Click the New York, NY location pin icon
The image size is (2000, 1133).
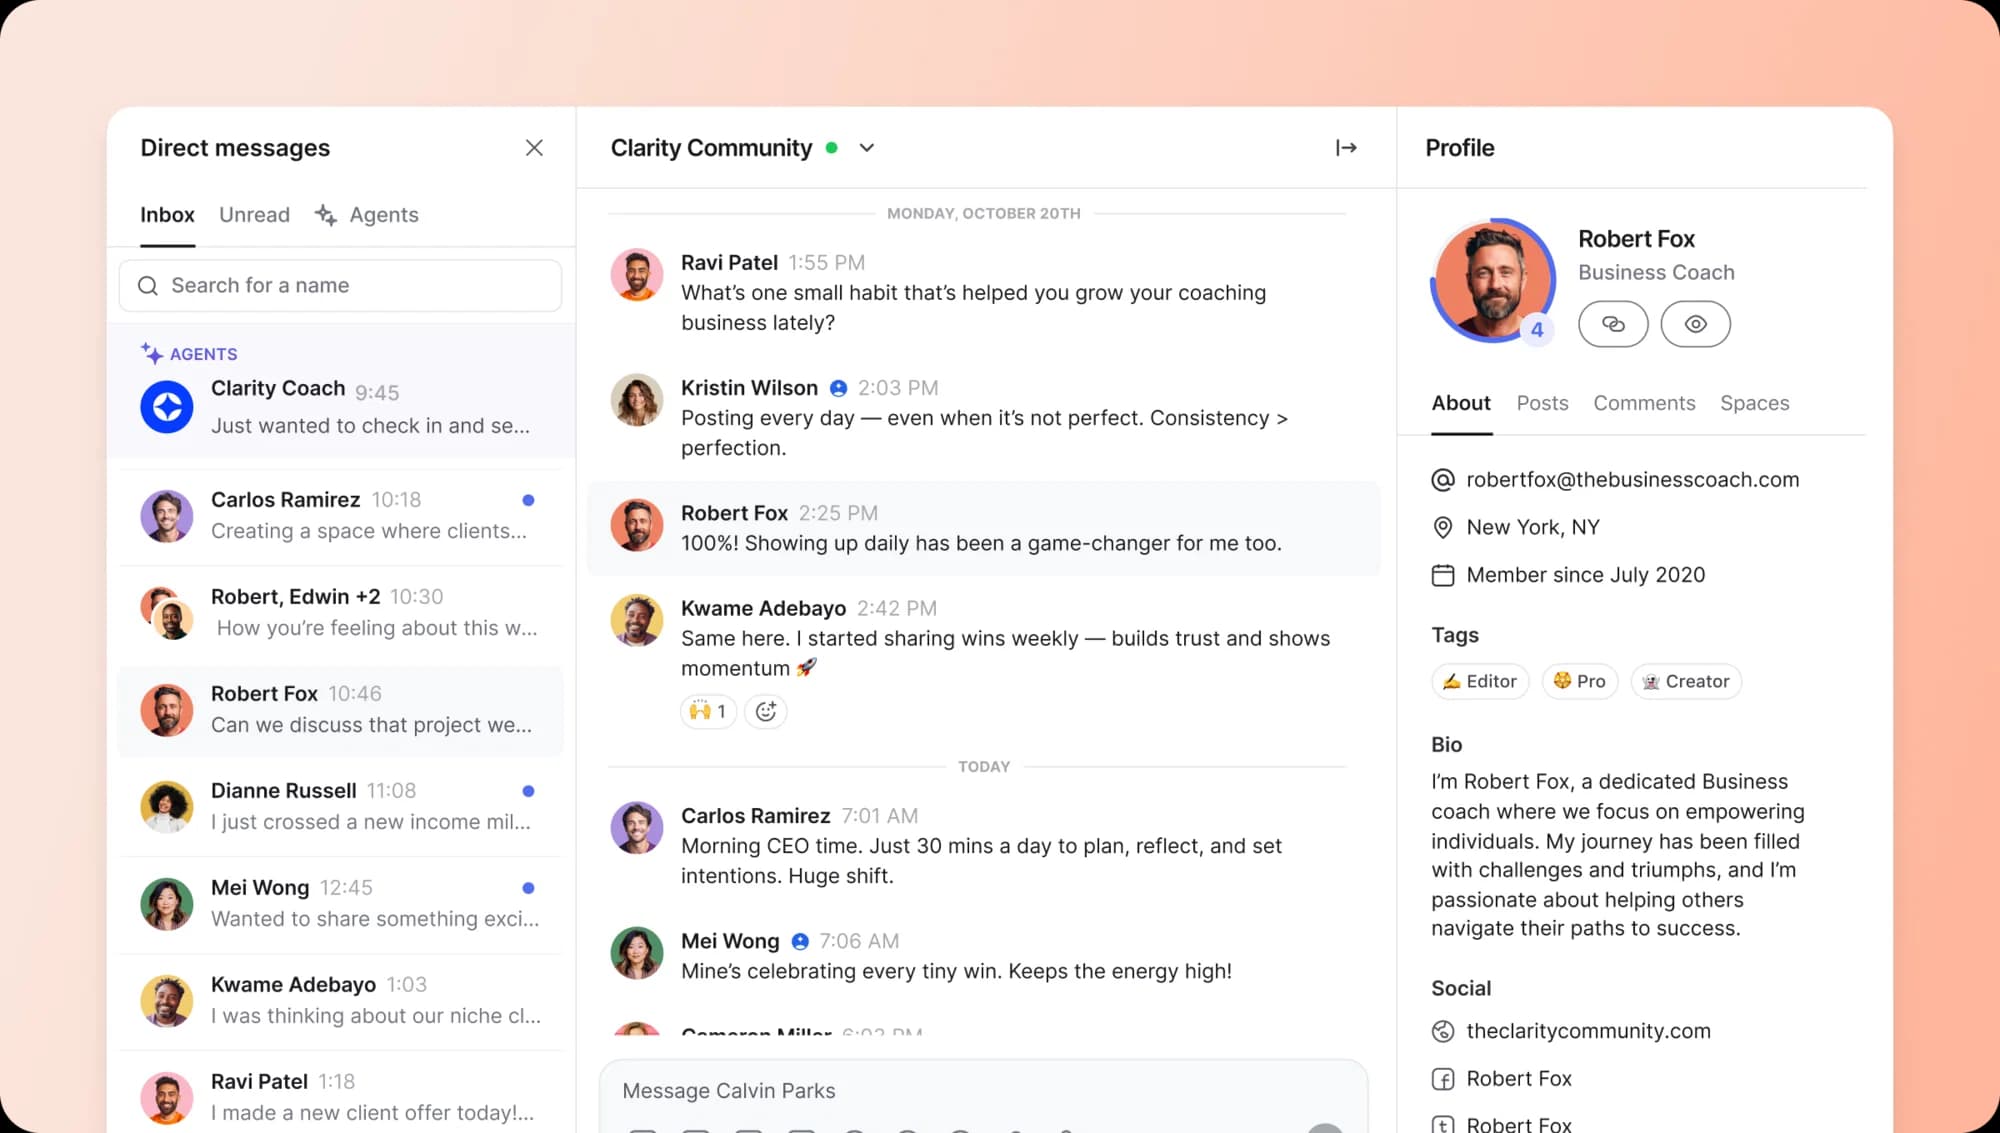1442,528
